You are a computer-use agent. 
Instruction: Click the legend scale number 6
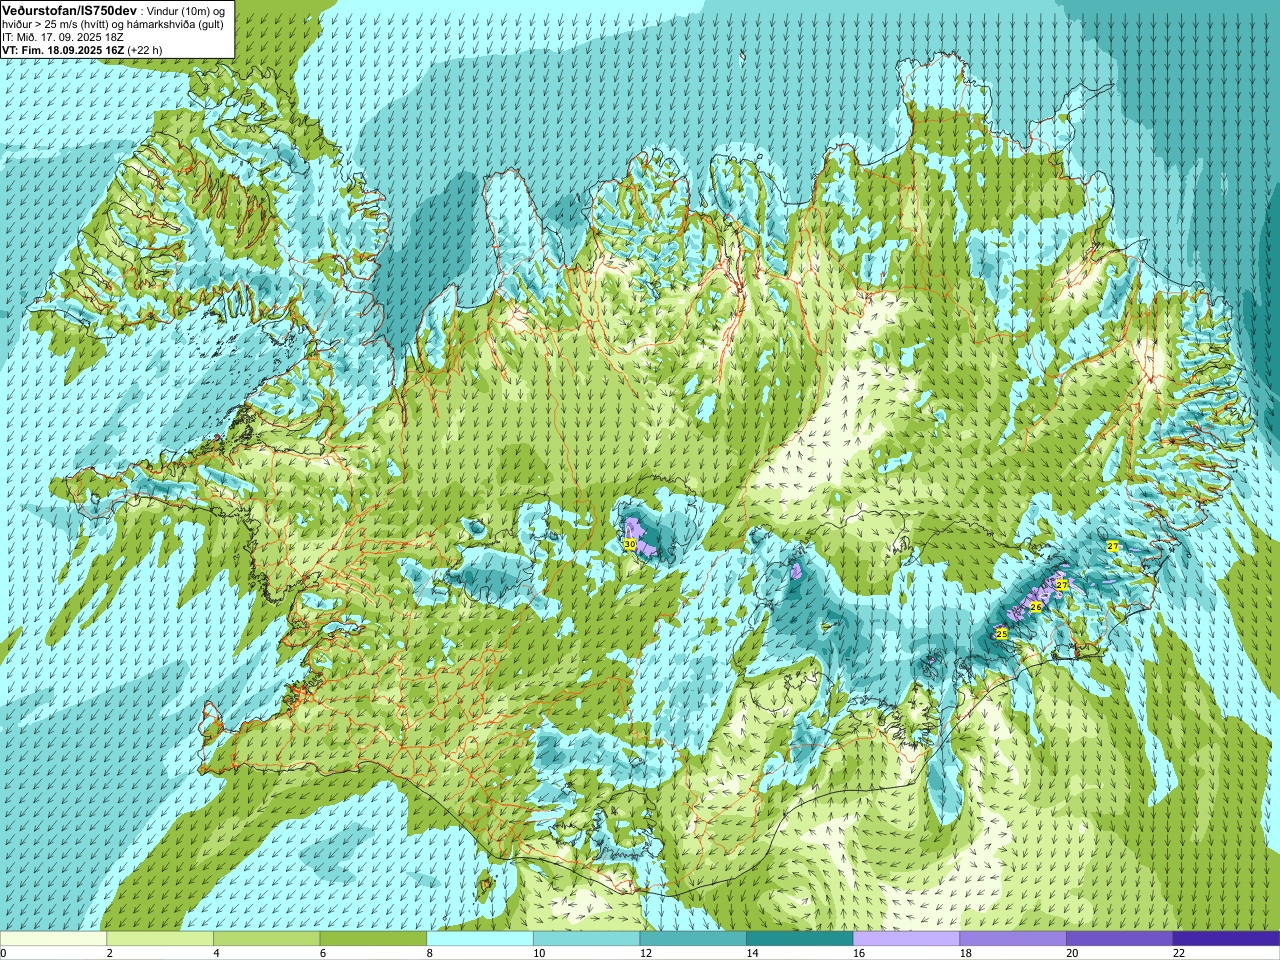click(x=323, y=953)
